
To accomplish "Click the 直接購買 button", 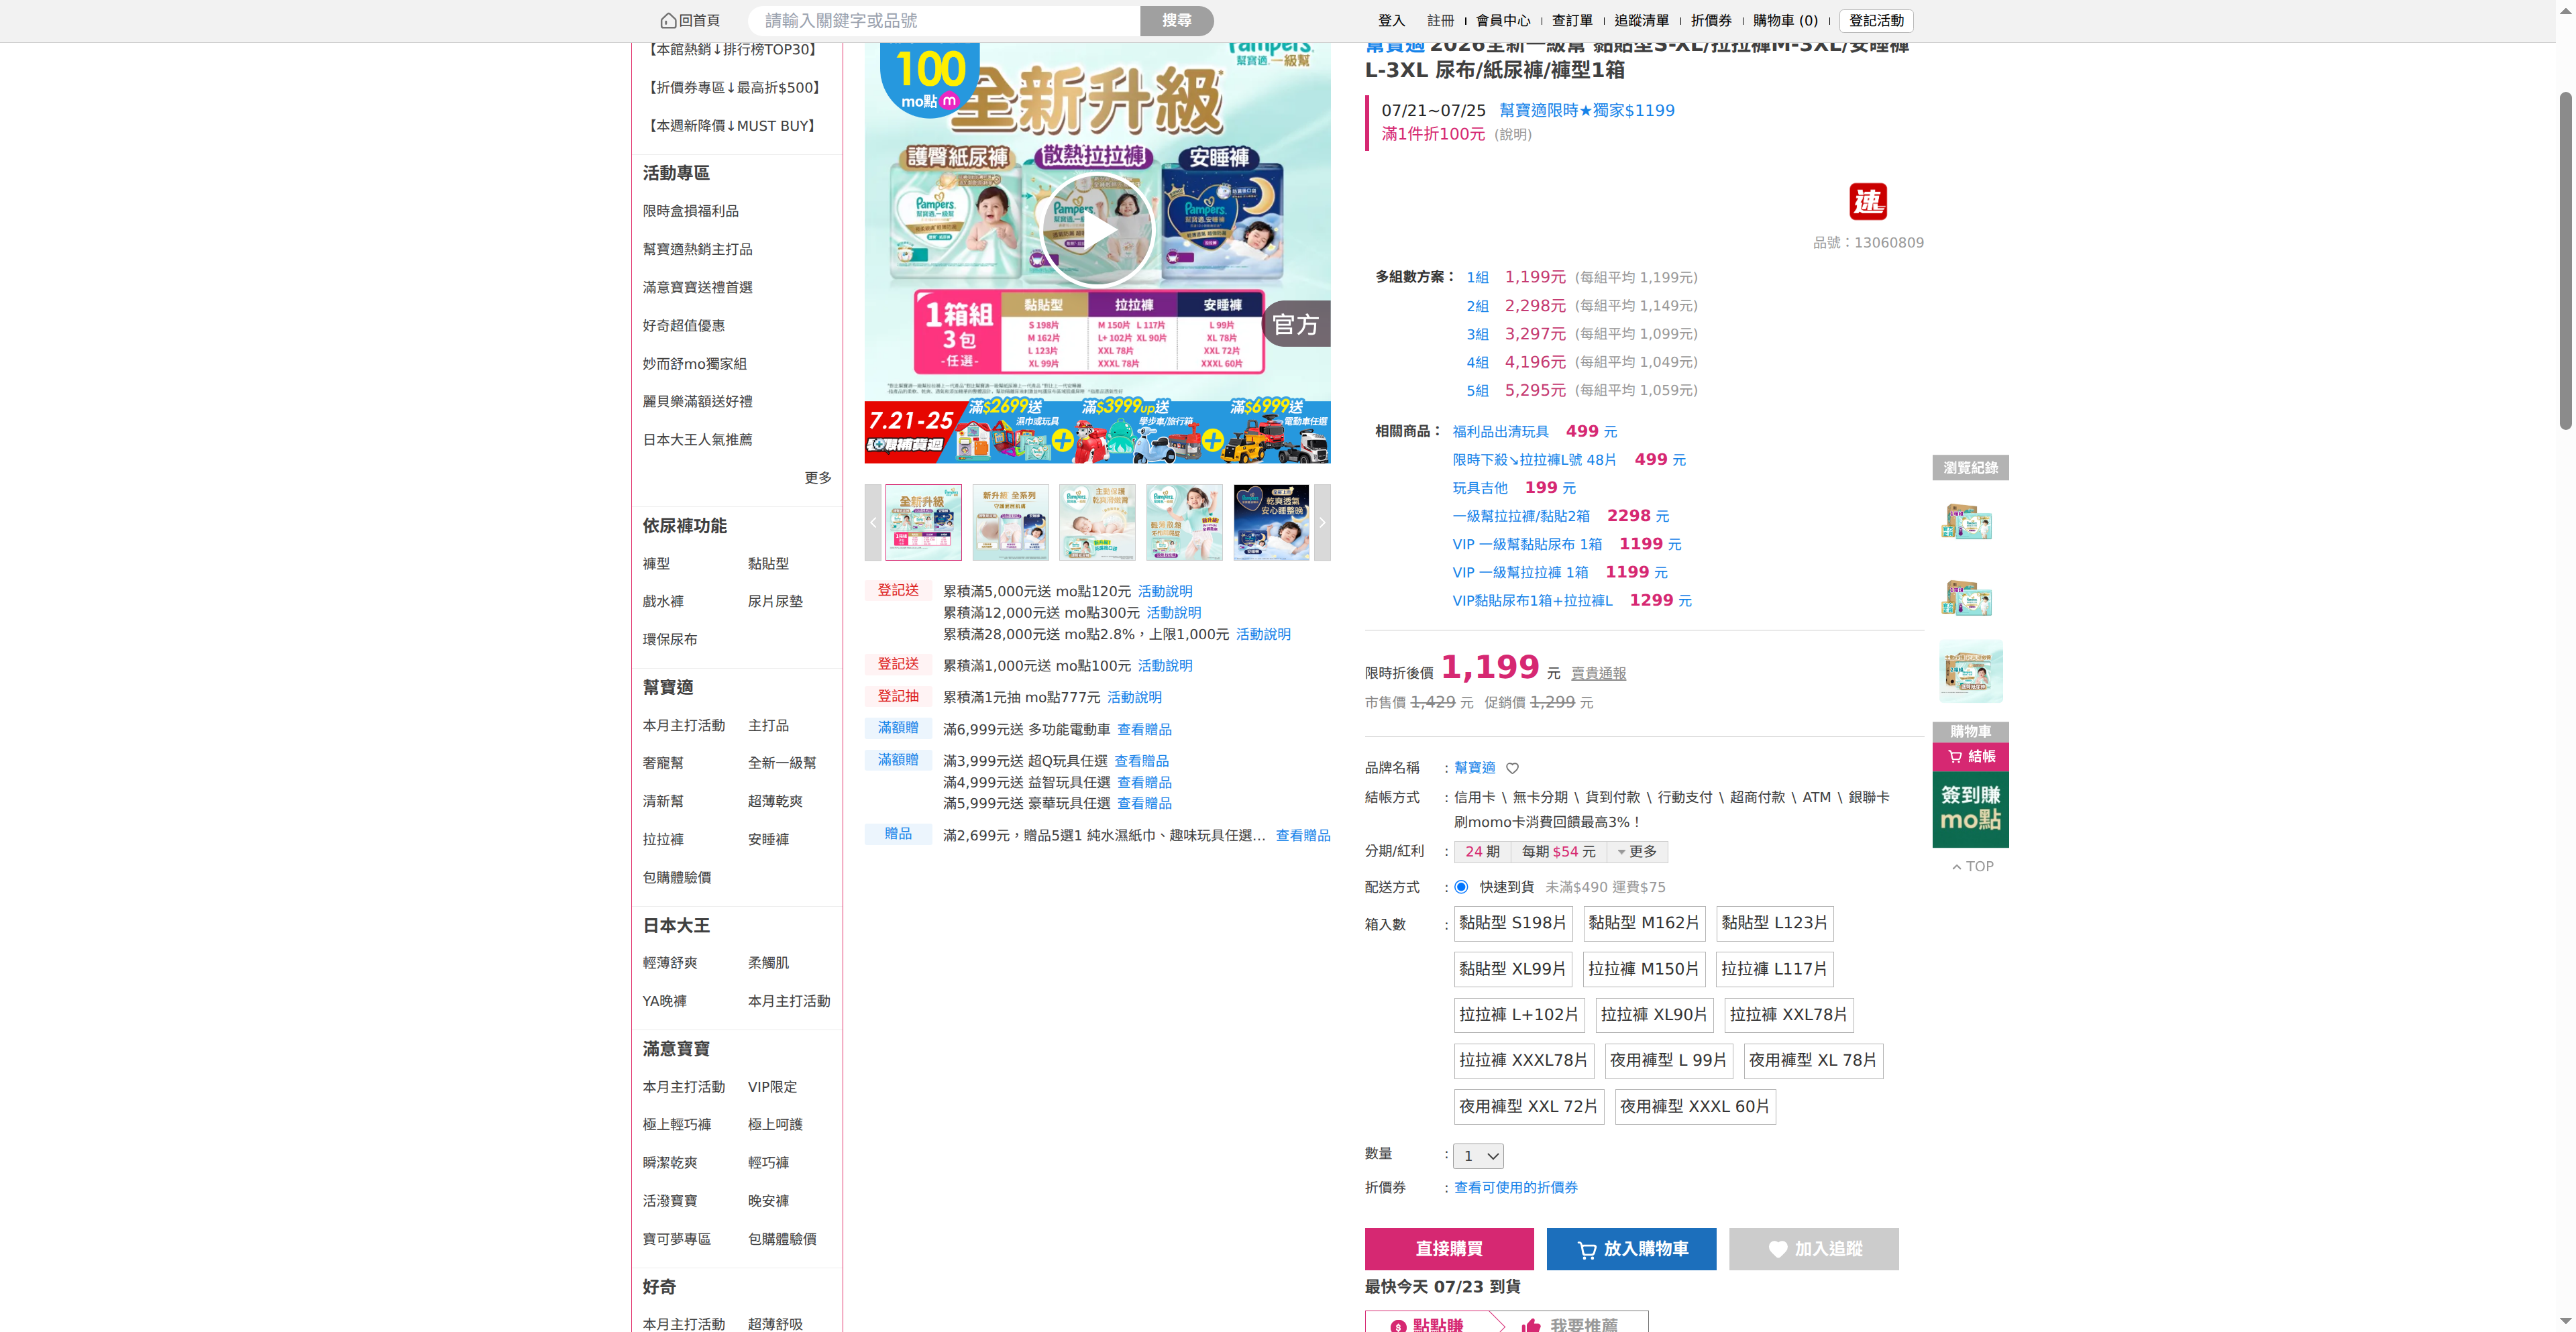I will [1449, 1249].
